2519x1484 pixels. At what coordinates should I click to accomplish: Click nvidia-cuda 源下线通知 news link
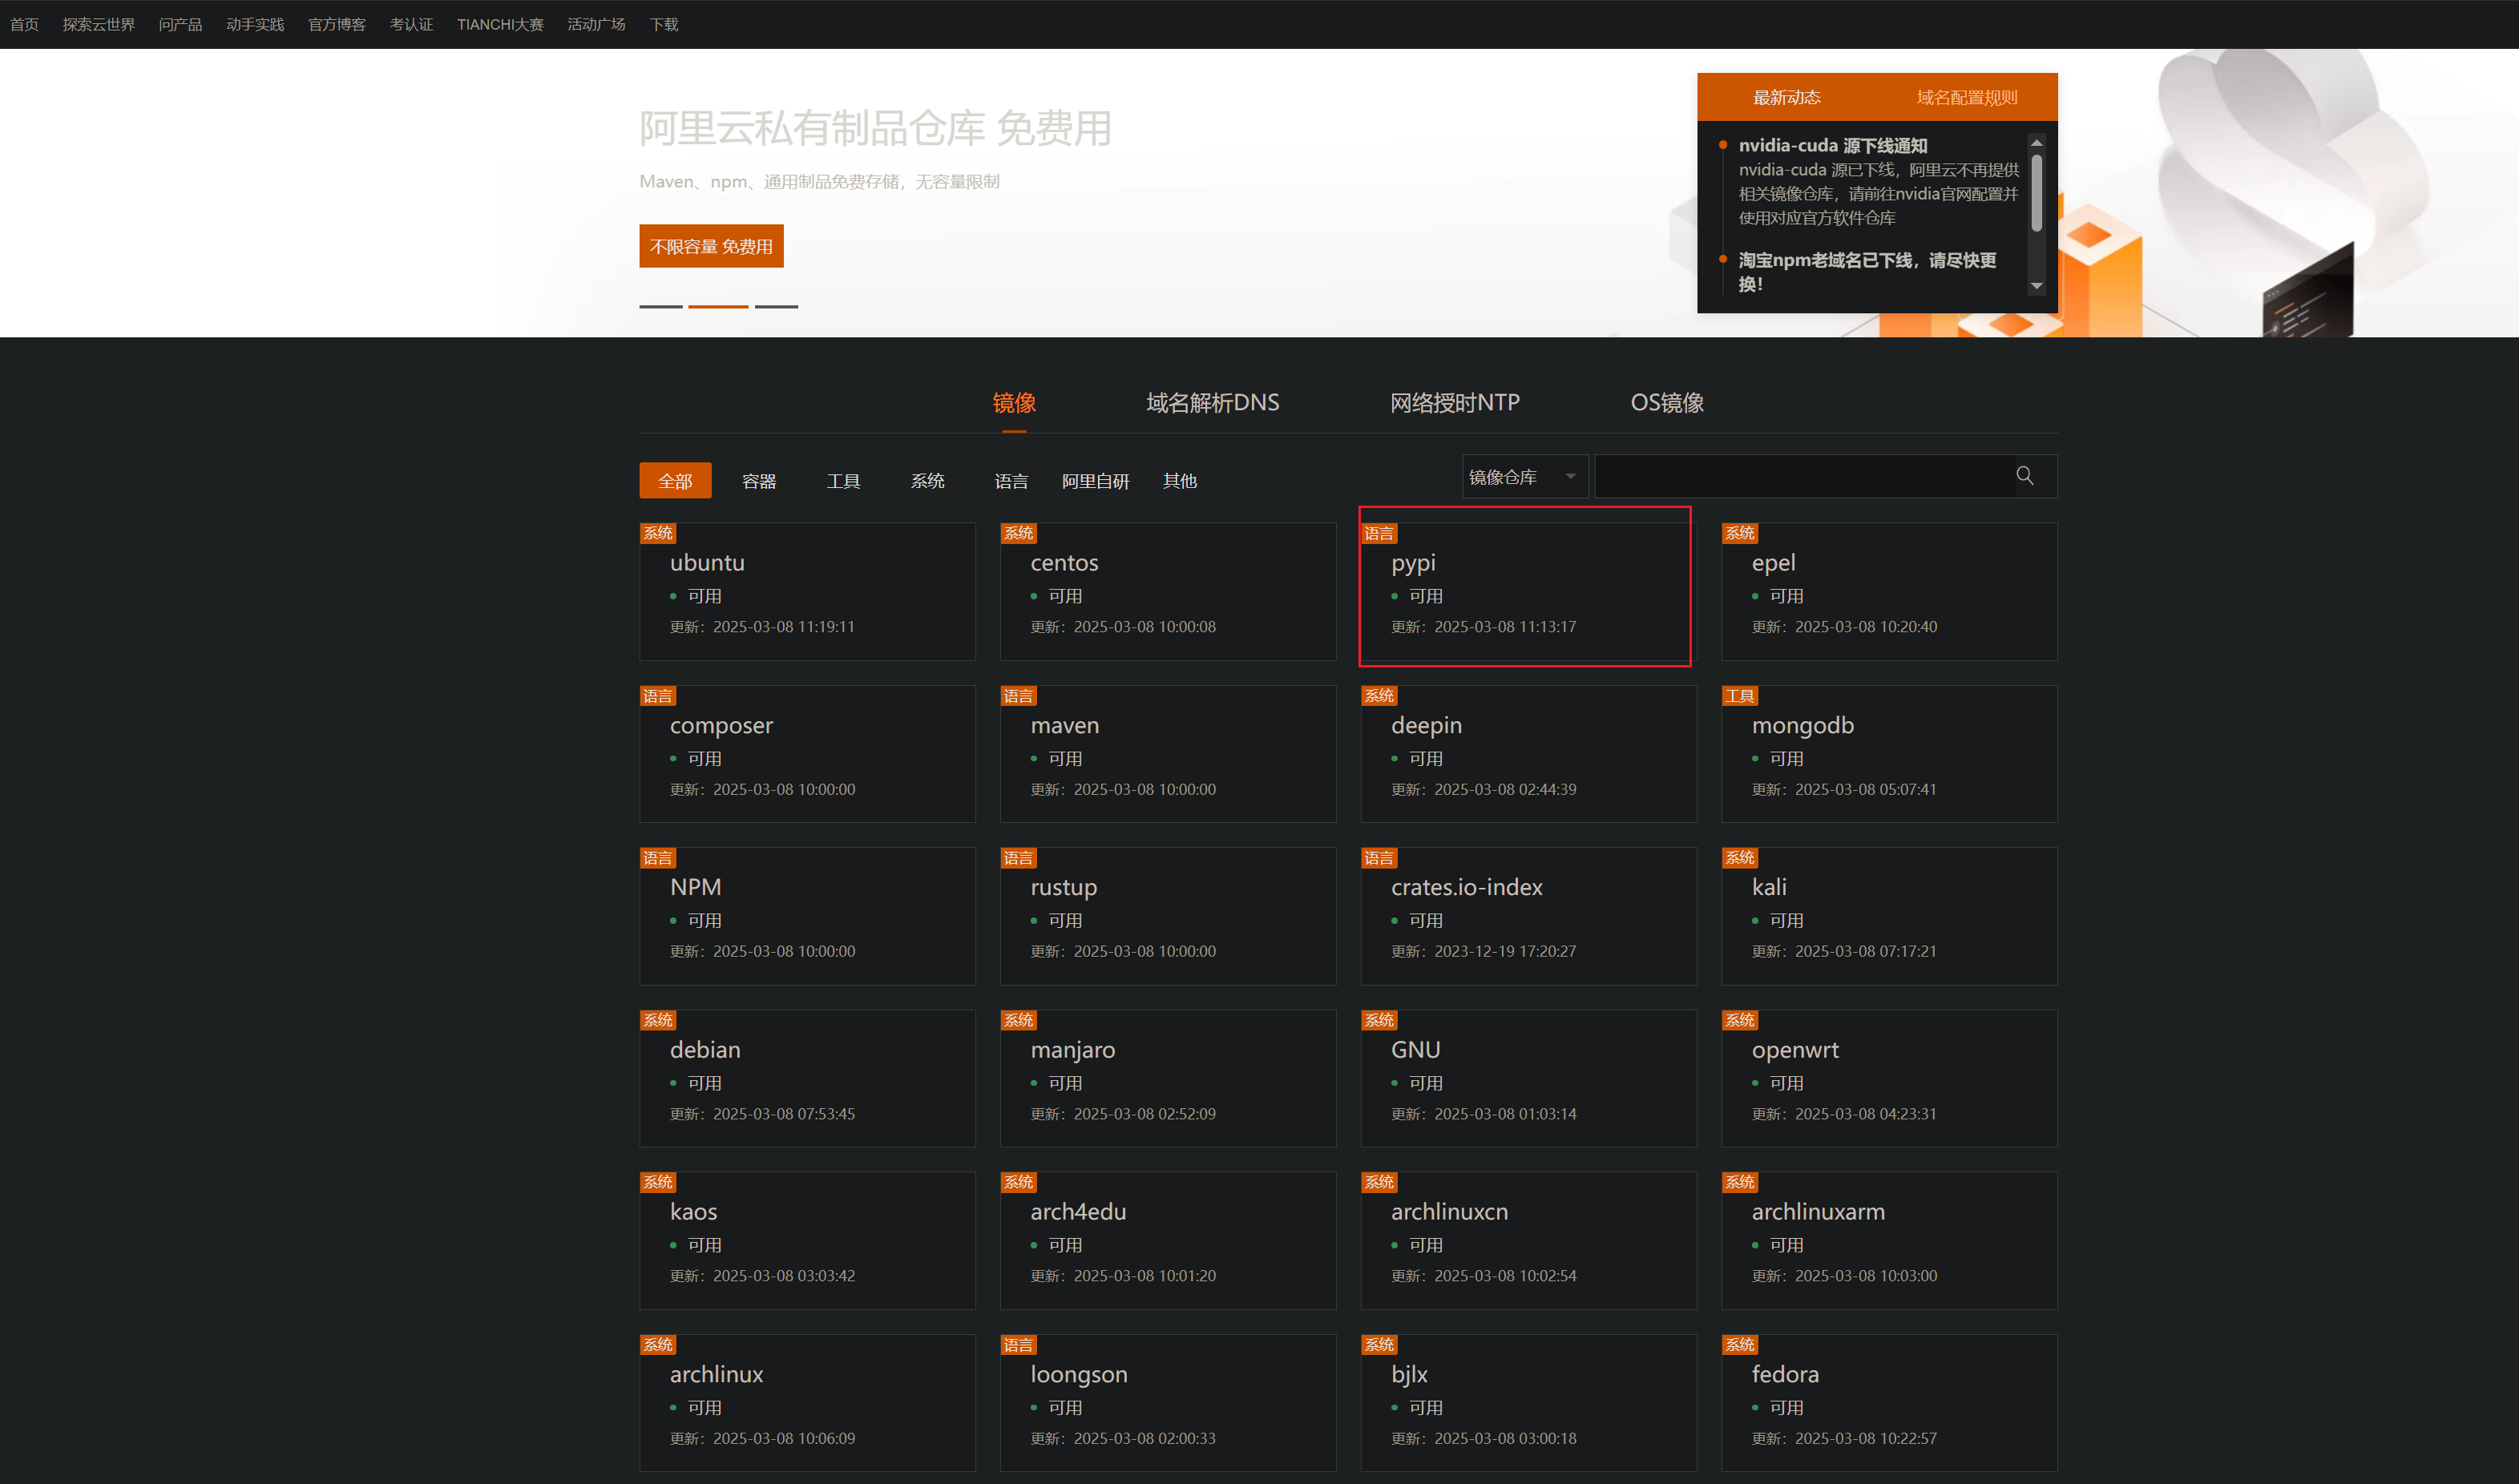(x=1832, y=146)
